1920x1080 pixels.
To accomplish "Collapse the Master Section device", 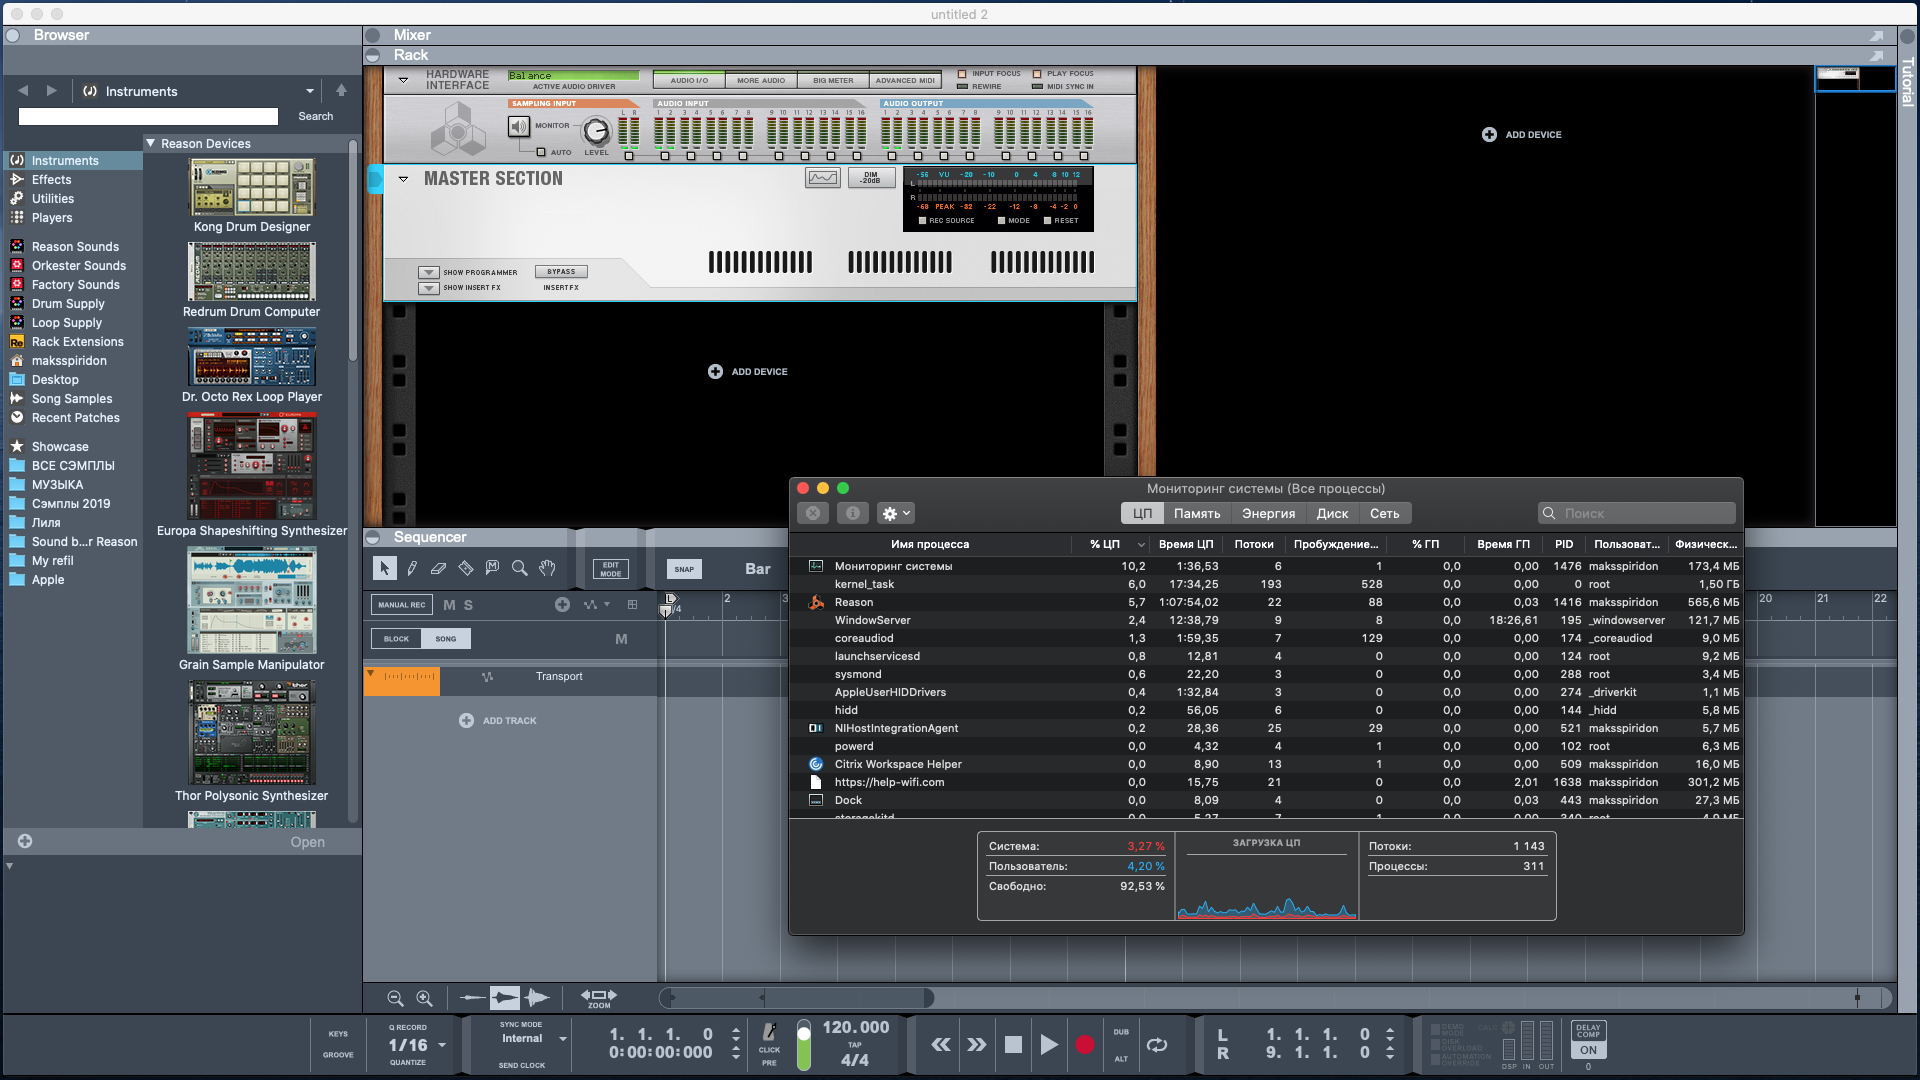I will point(403,179).
